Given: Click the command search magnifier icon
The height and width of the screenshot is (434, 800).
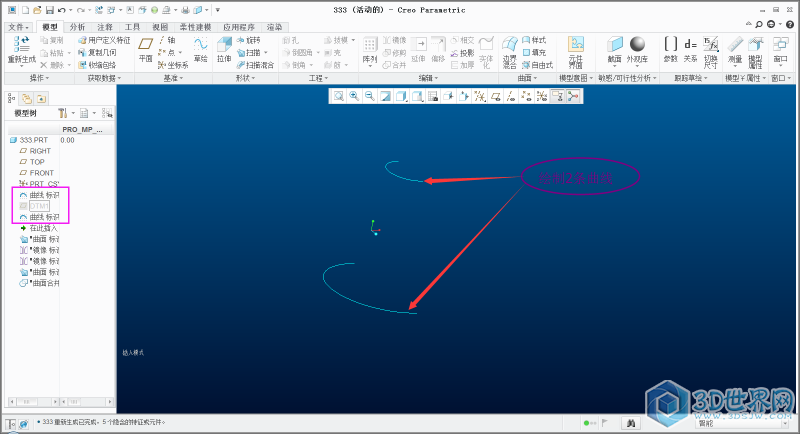Looking at the screenshot, I should [759, 24].
